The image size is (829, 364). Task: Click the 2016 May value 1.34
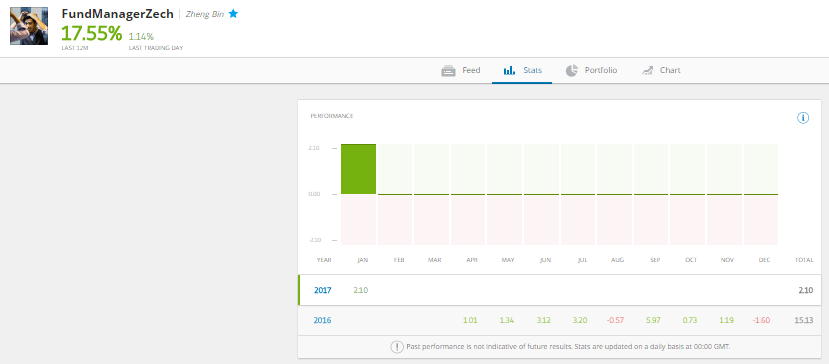(x=506, y=320)
